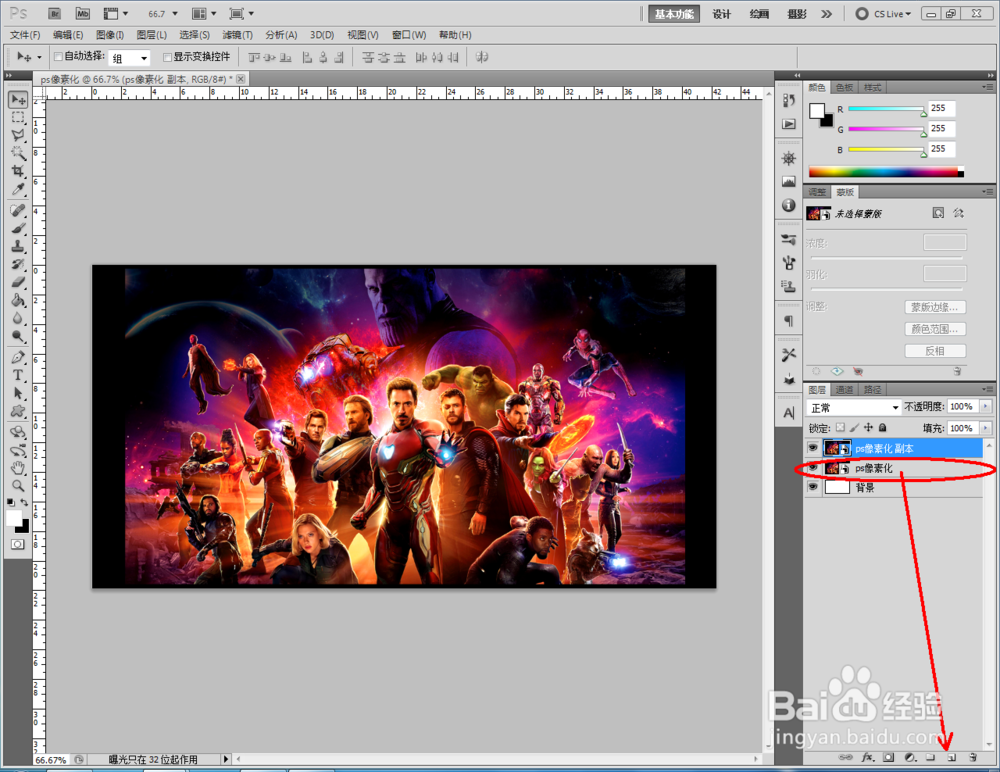The height and width of the screenshot is (772, 1000).
Task: Open the 文件(F) menu
Action: 25,35
